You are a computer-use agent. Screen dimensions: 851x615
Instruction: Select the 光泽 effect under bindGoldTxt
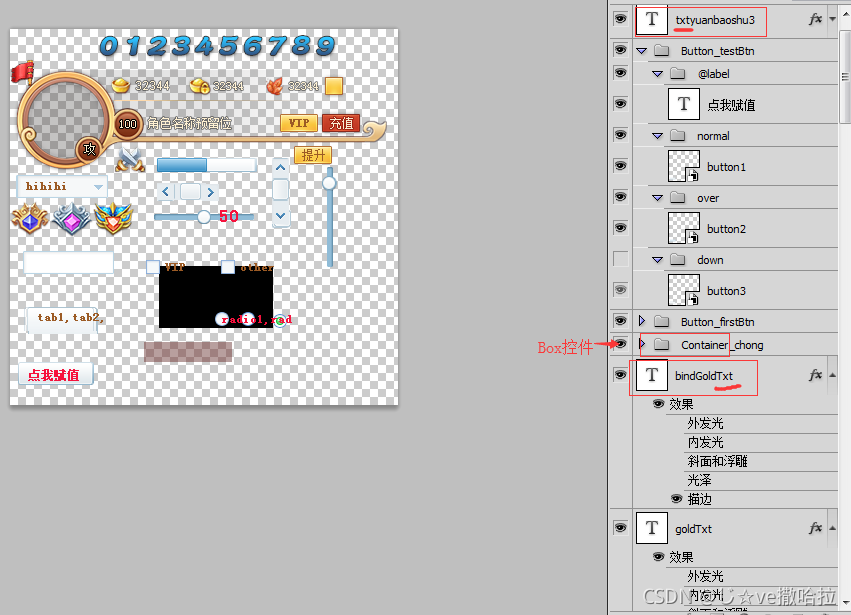pyautogui.click(x=699, y=480)
